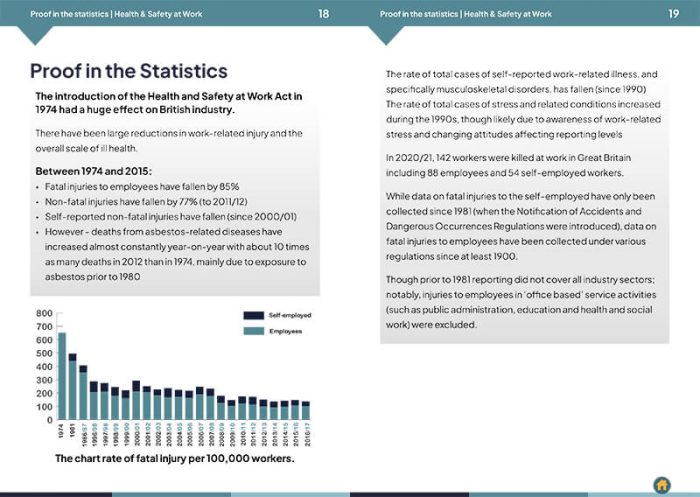Click right page header breadcrumb text
The image size is (700, 497).
(x=466, y=14)
